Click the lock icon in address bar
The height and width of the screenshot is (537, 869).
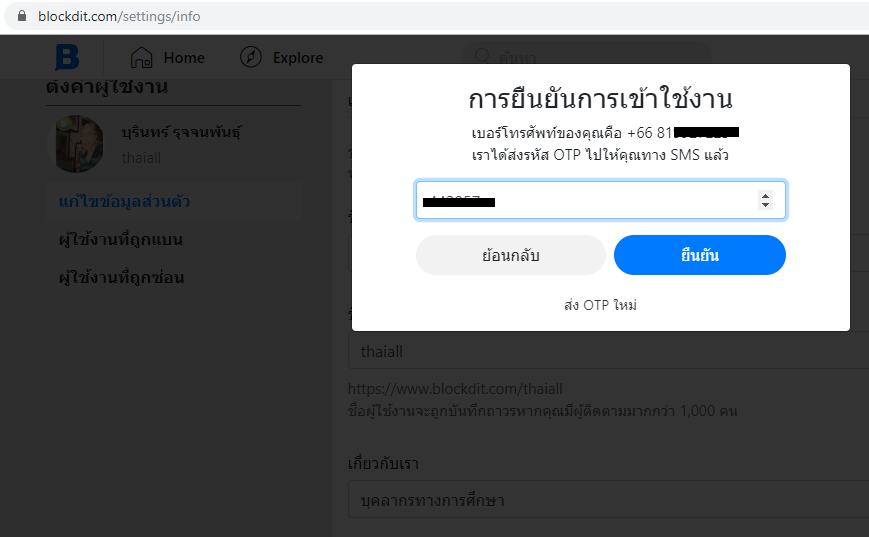coord(23,17)
